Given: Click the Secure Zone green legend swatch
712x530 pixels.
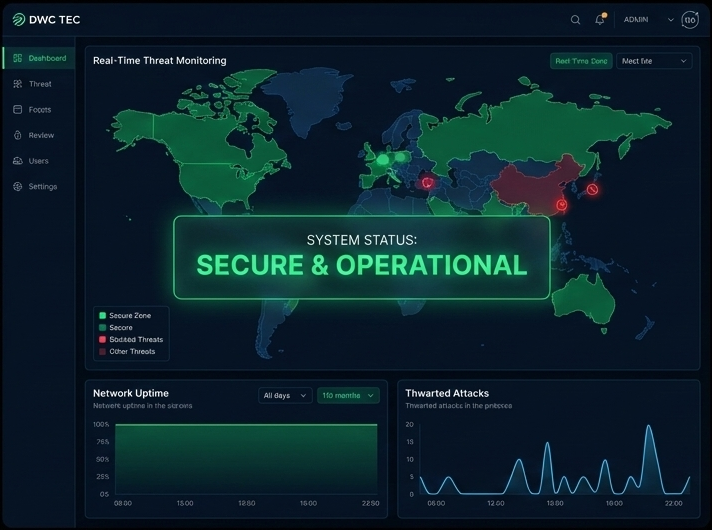Looking at the screenshot, I should click(101, 315).
